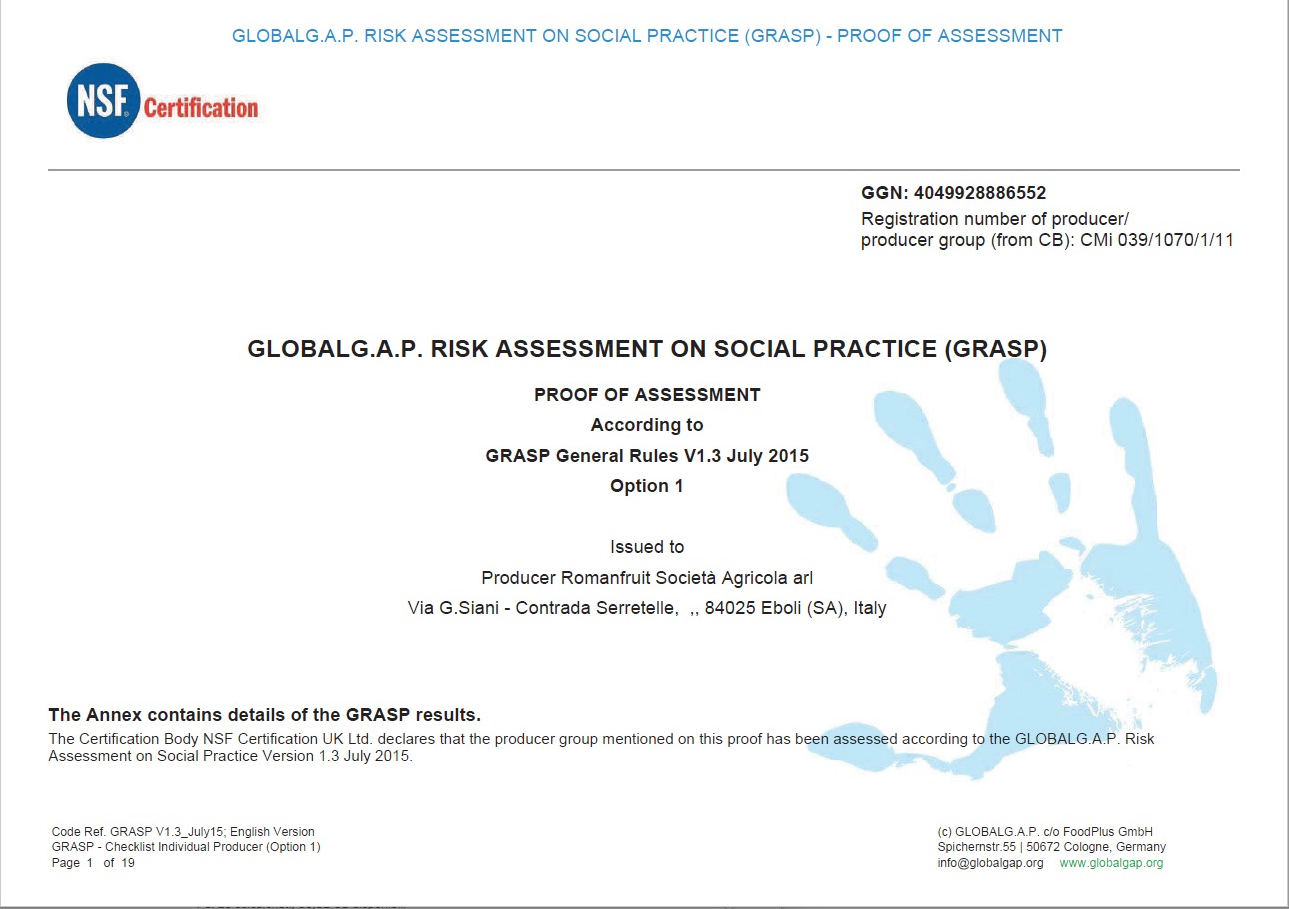
Task: Click the main bold GRASP heading
Action: pyautogui.click(x=647, y=350)
